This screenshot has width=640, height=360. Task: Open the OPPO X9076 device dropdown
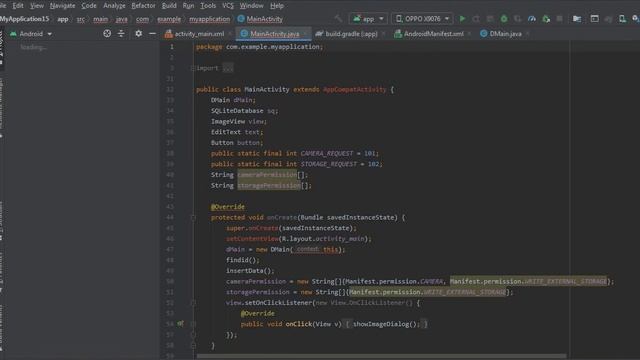point(422,19)
